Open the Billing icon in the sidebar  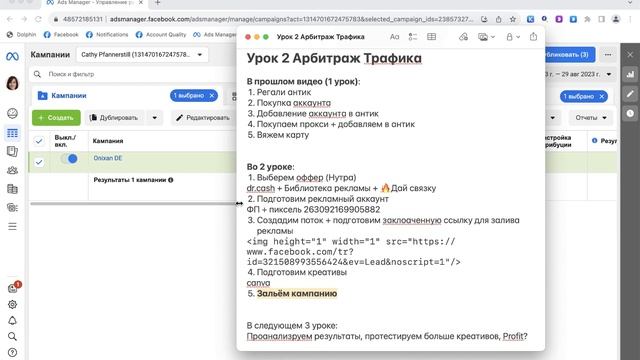[x=12, y=189]
